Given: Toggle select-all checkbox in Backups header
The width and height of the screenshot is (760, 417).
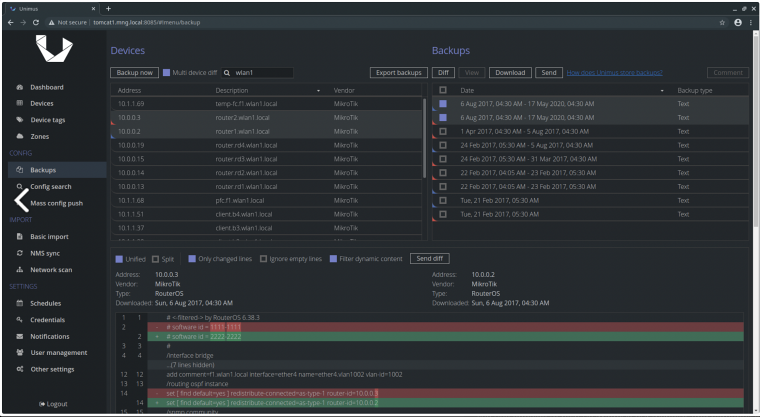Looking at the screenshot, I should coord(443,90).
